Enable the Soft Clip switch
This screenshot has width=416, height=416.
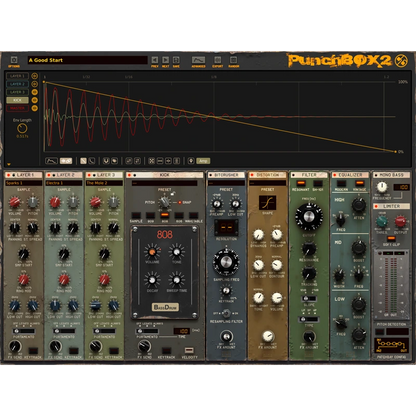(391, 239)
